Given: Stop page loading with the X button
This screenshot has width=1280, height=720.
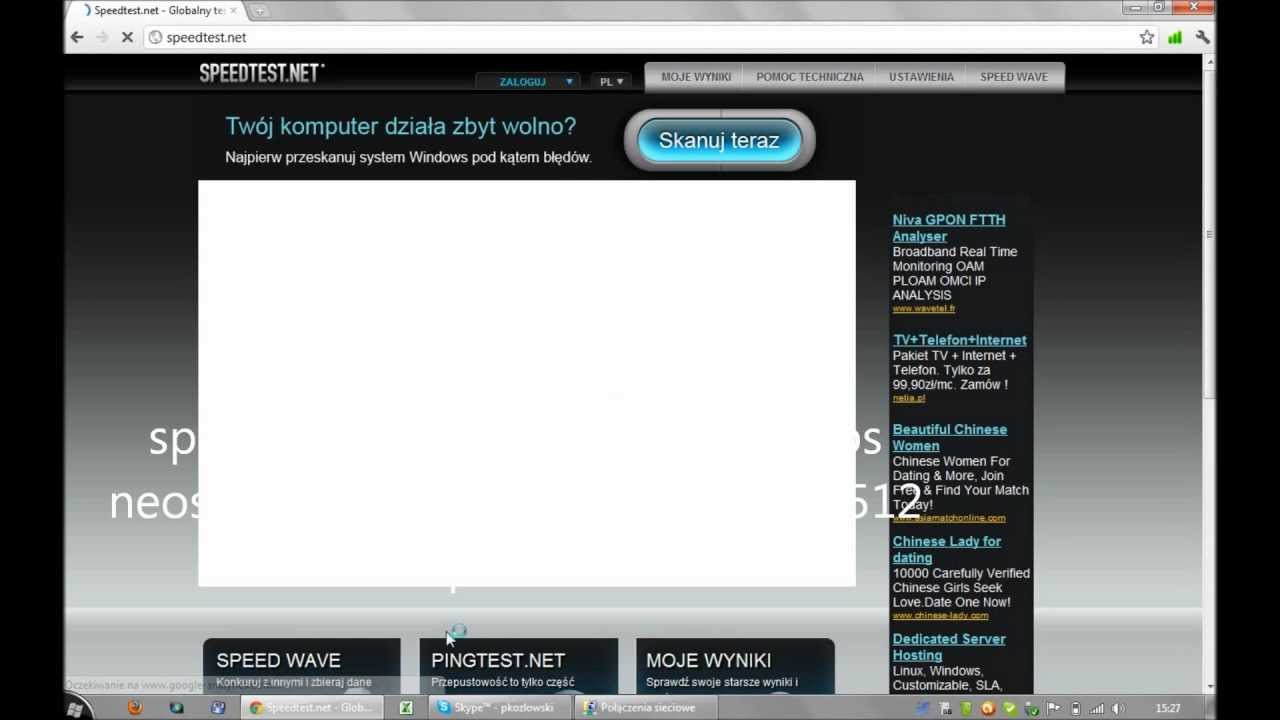Looking at the screenshot, I should [x=127, y=37].
